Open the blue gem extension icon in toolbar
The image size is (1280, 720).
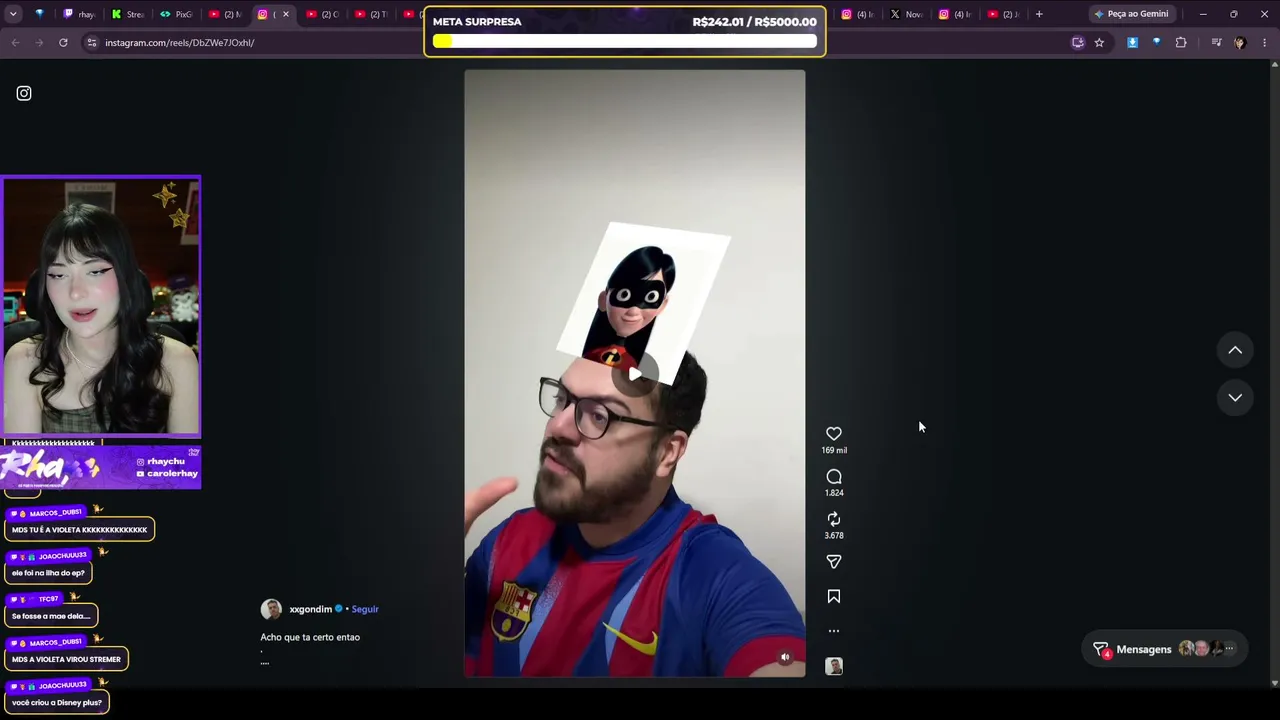(1156, 43)
